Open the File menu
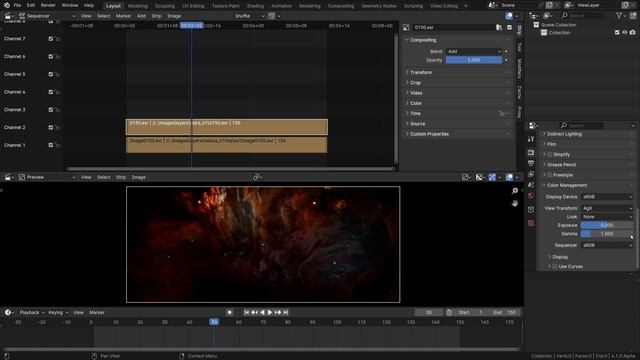This screenshot has height=360, width=640. pyautogui.click(x=17, y=5)
